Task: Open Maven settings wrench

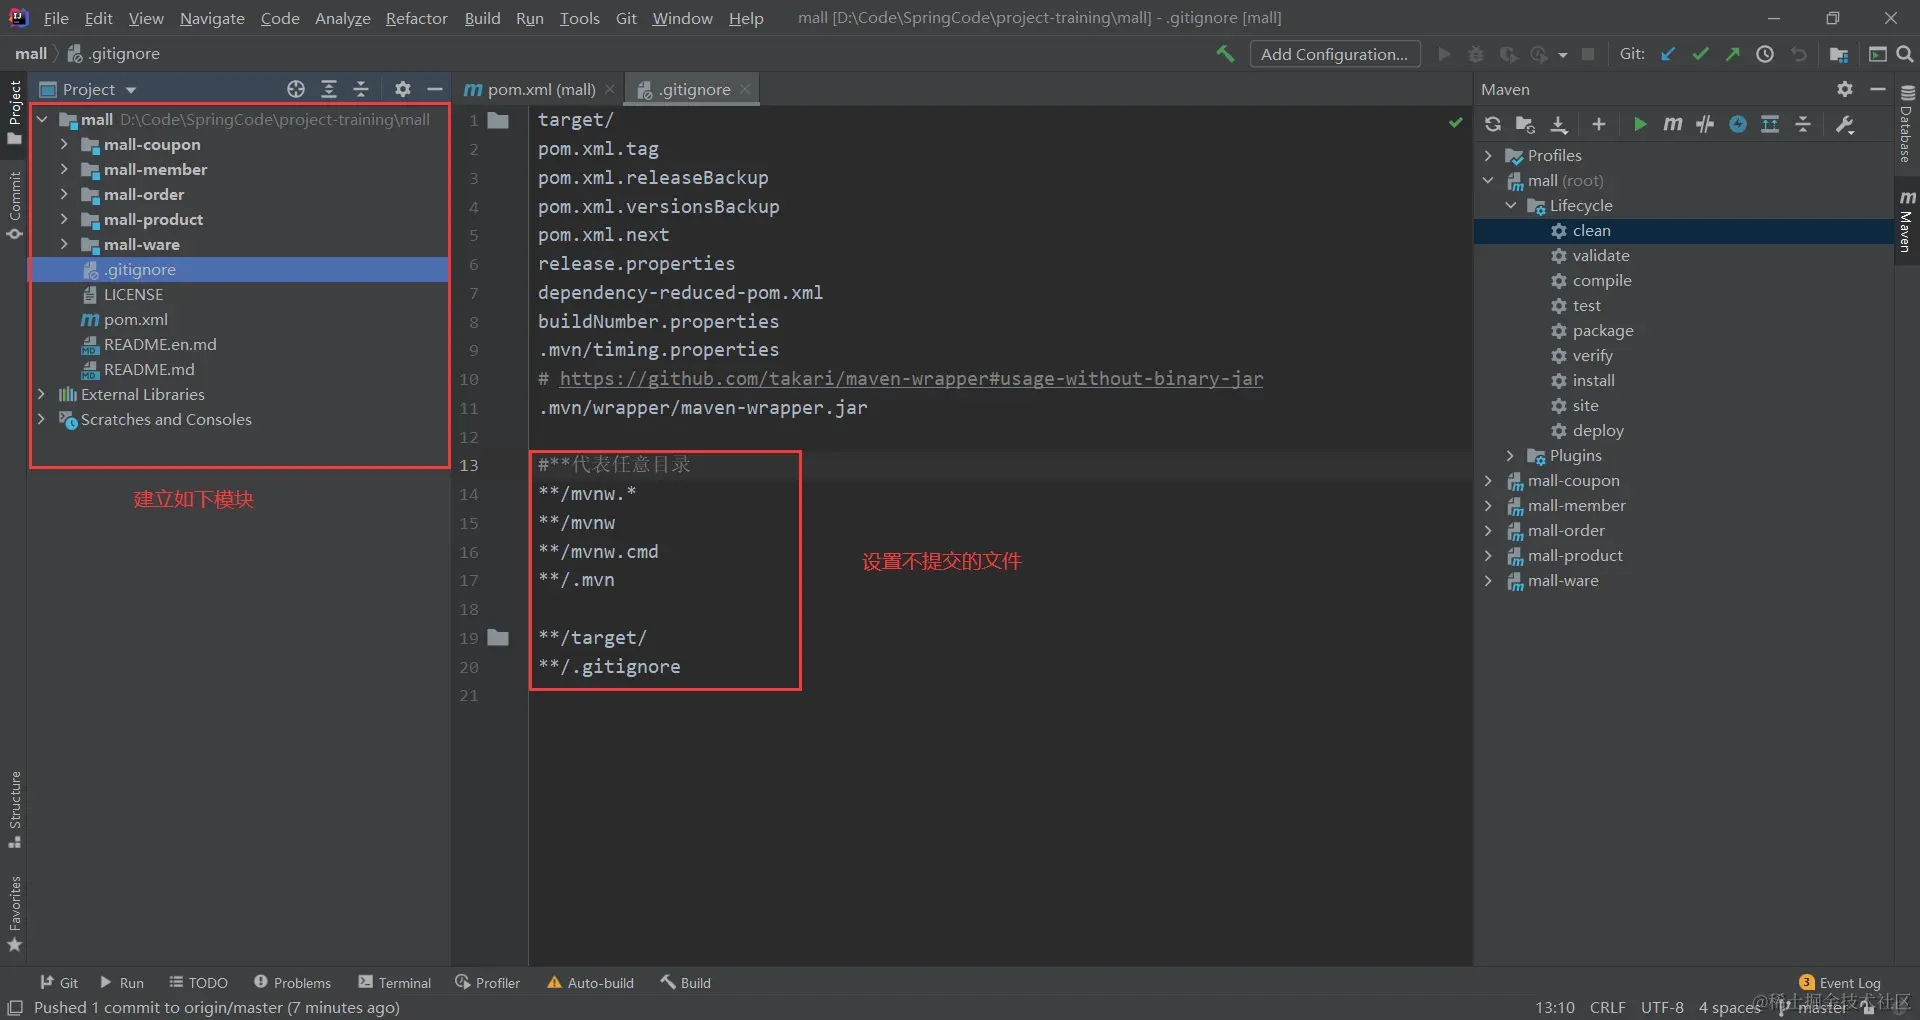Action: pyautogui.click(x=1845, y=124)
